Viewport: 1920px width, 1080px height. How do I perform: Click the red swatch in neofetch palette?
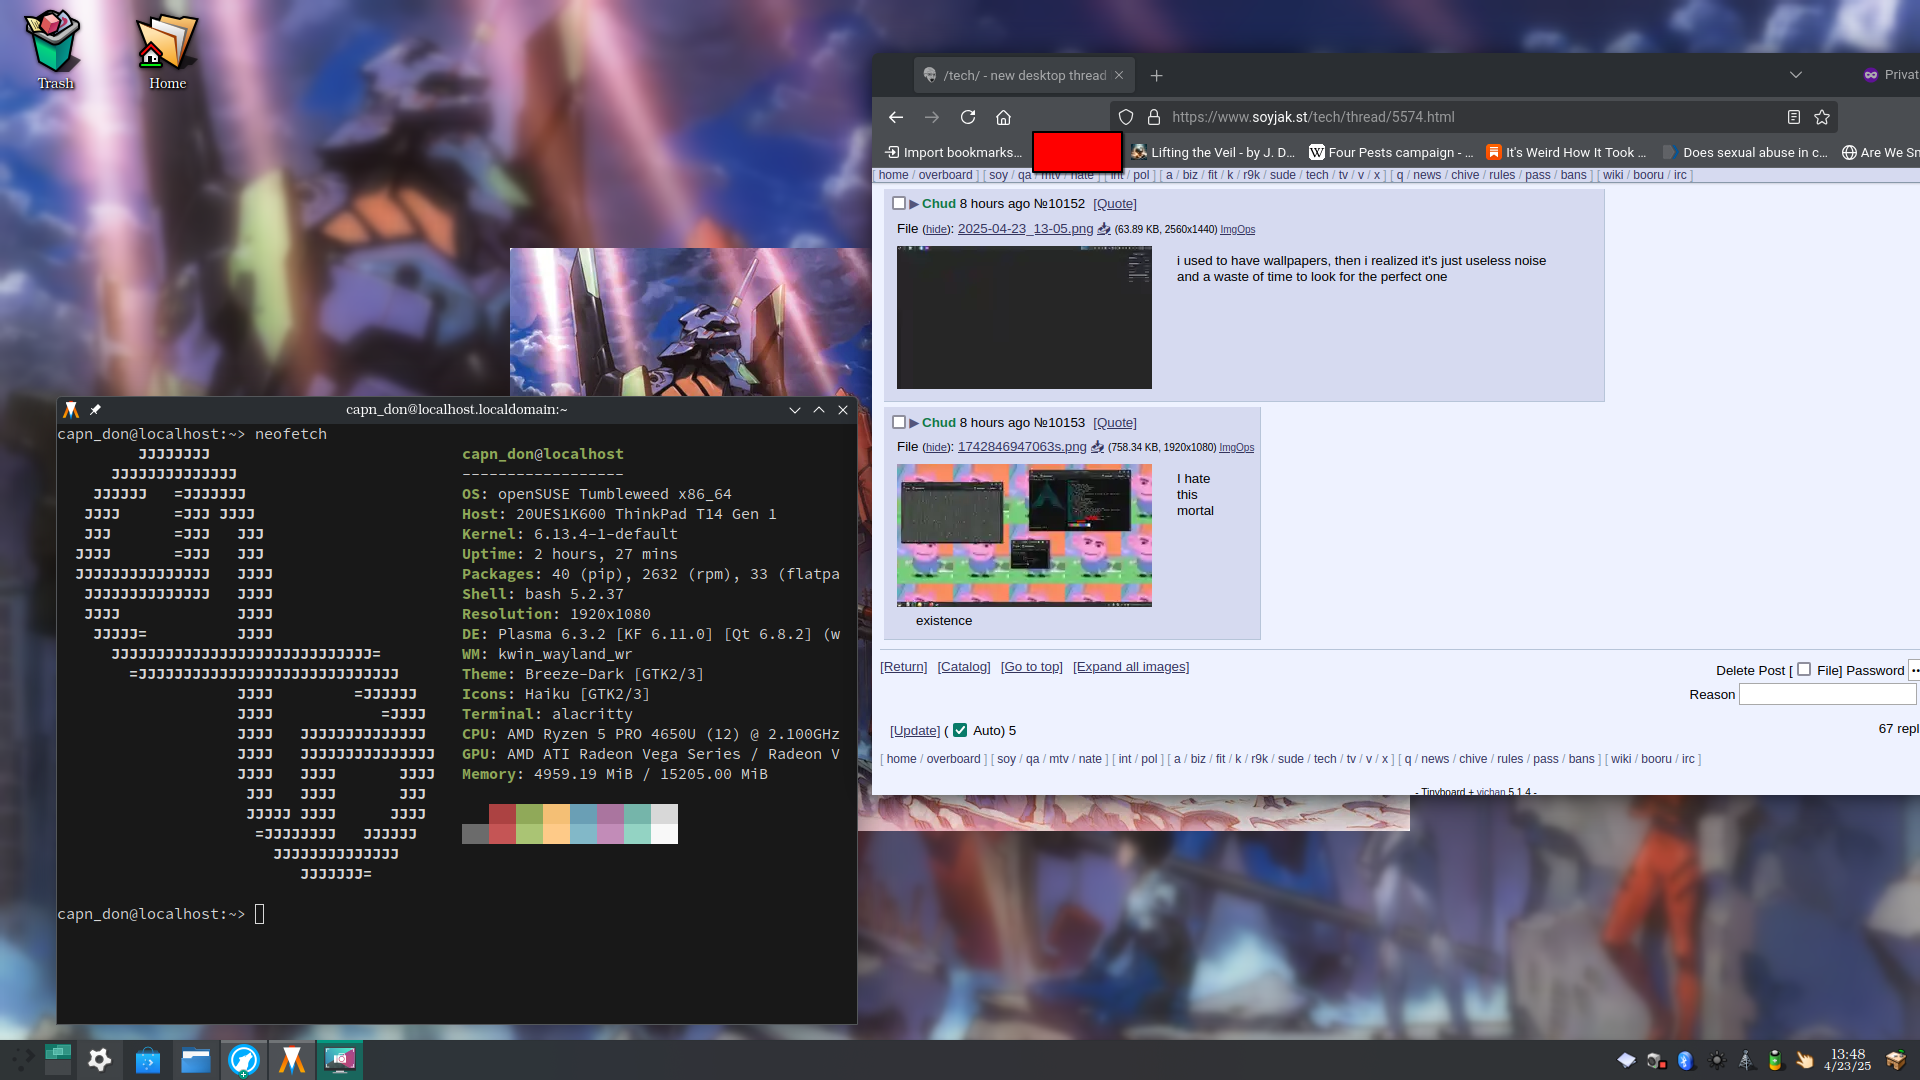502,824
